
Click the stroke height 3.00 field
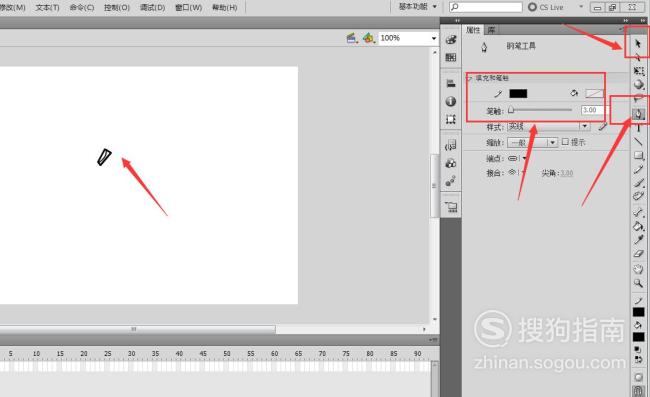[592, 110]
